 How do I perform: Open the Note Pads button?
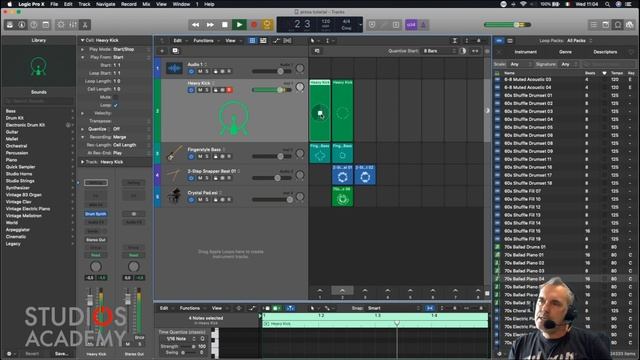(606, 25)
